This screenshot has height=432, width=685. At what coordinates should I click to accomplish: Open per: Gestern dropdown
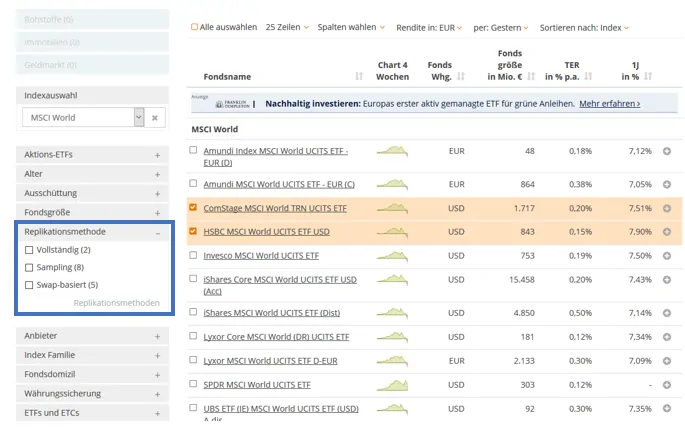coord(501,28)
